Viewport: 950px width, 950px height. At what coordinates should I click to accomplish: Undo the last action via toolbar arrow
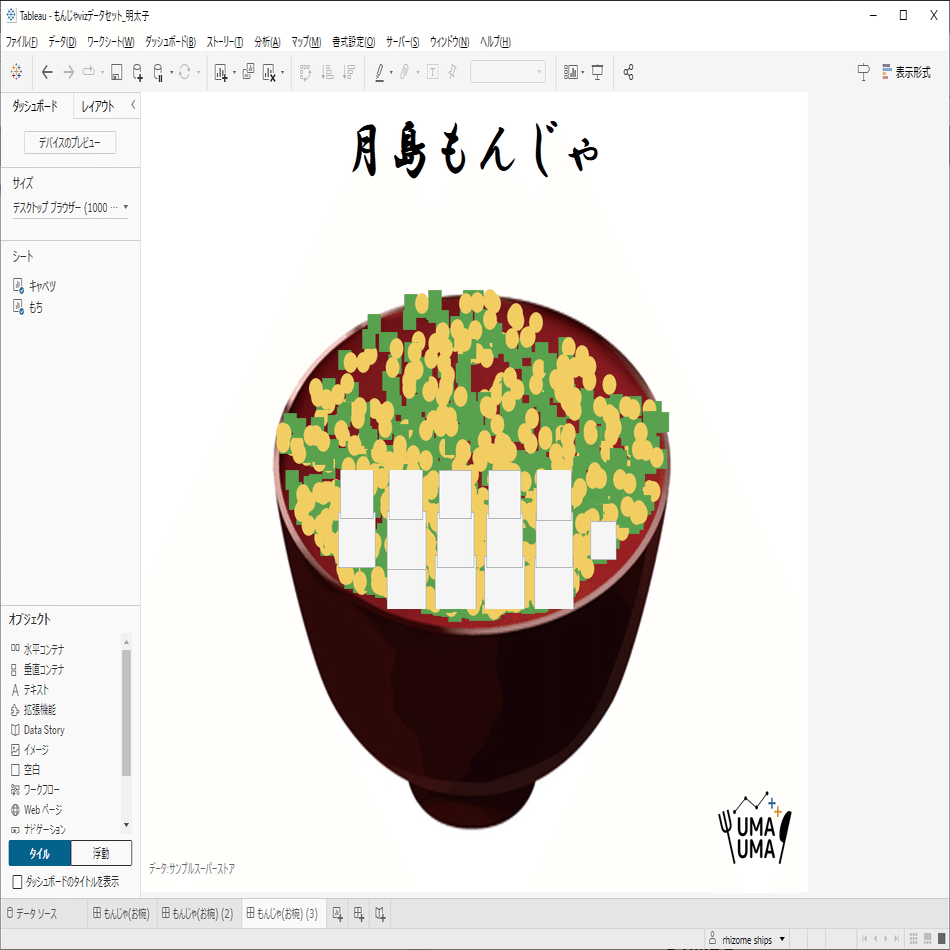pos(48,72)
